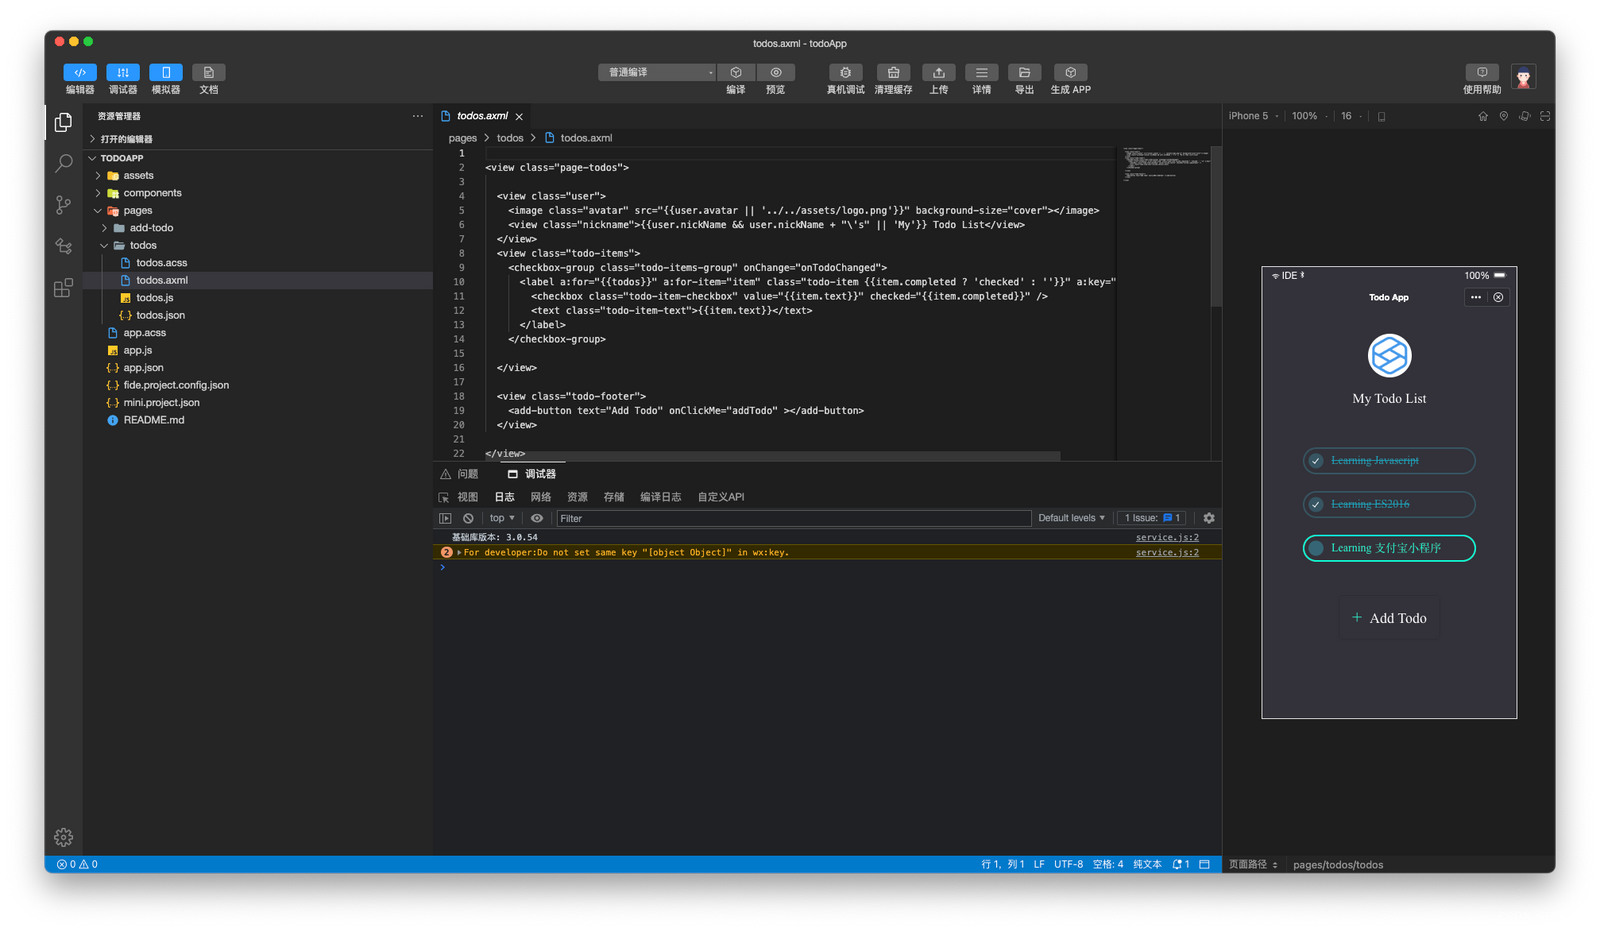This screenshot has width=1600, height=932.
Task: Toggle the 编辑器 editor panel button
Action: 80,72
